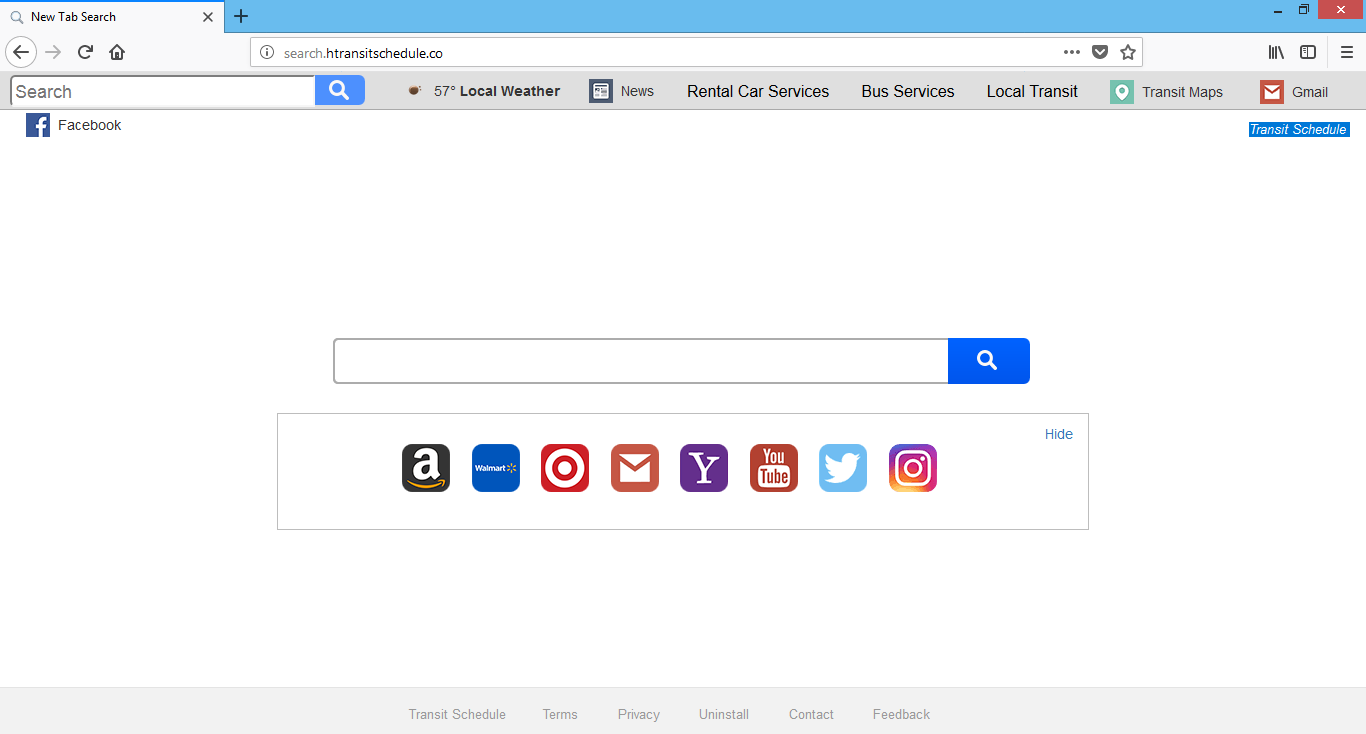Open the Yahoo shortcut icon
The height and width of the screenshot is (734, 1366).
(703, 467)
